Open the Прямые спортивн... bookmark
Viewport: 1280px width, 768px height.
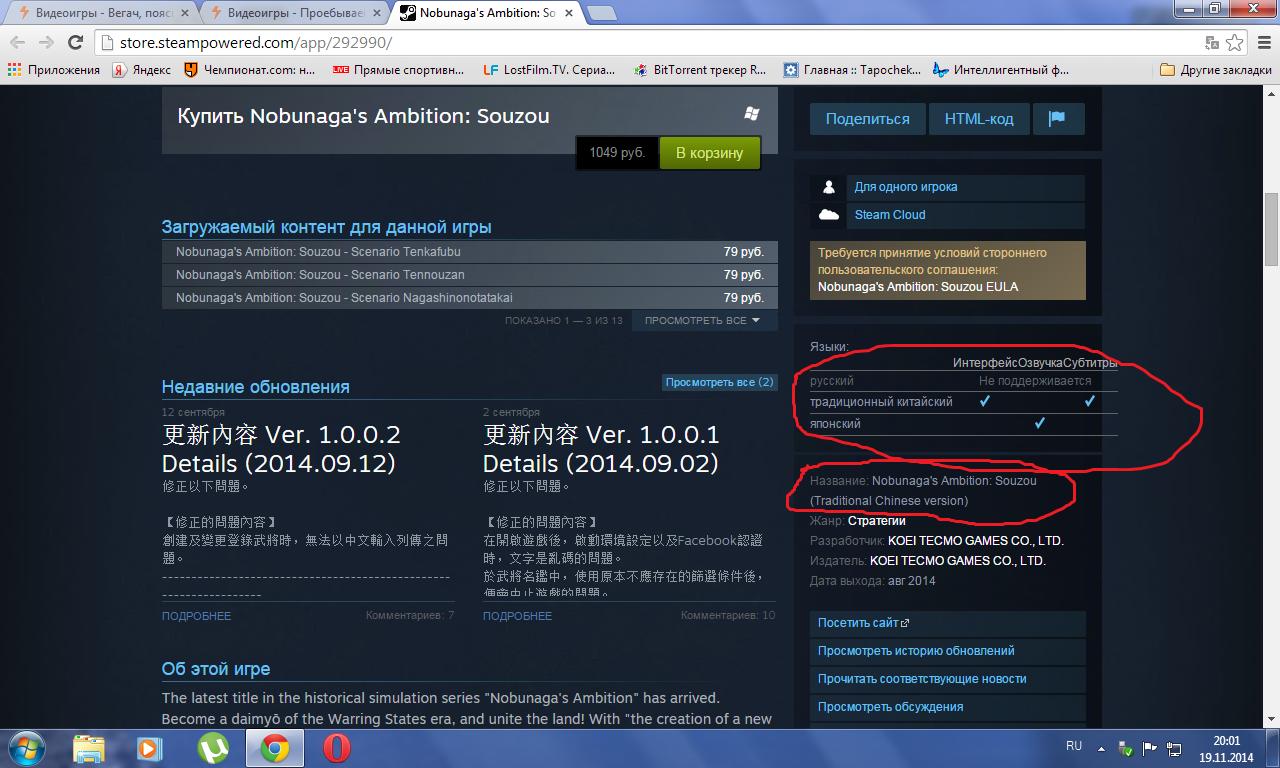(398, 70)
